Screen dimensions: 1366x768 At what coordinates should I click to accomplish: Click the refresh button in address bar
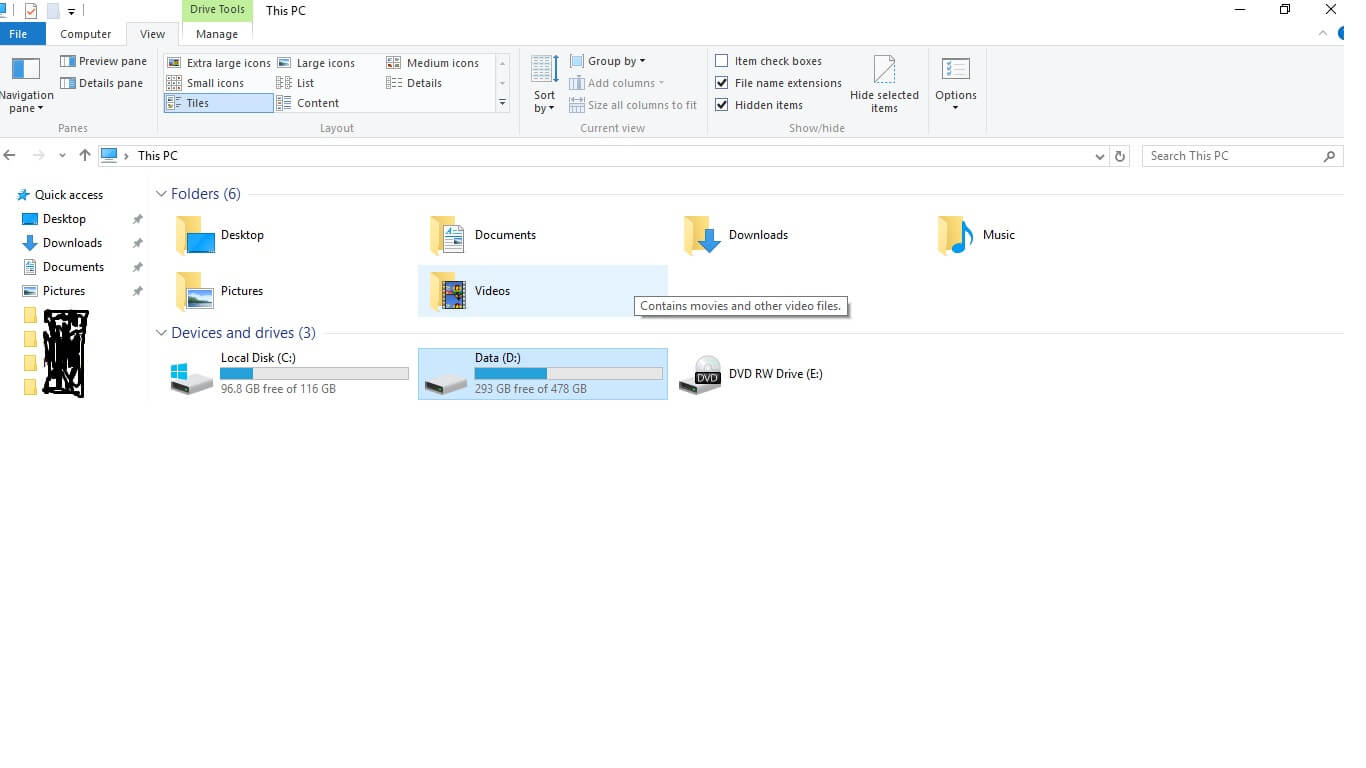1121,156
